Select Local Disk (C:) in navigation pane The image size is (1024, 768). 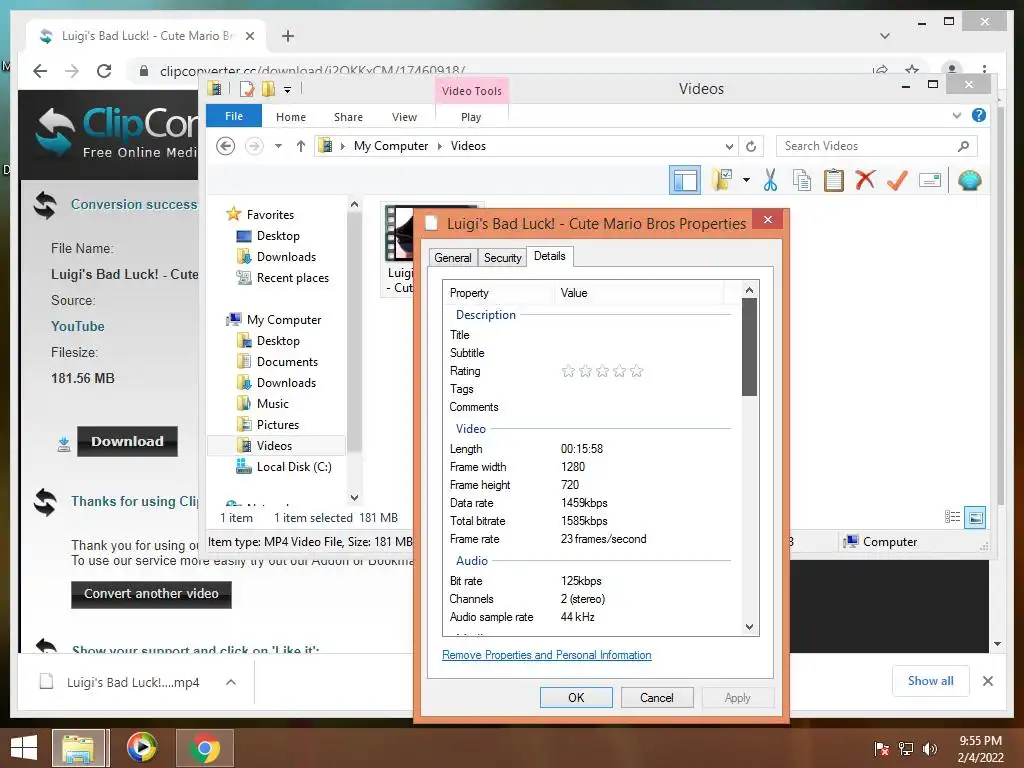point(283,467)
